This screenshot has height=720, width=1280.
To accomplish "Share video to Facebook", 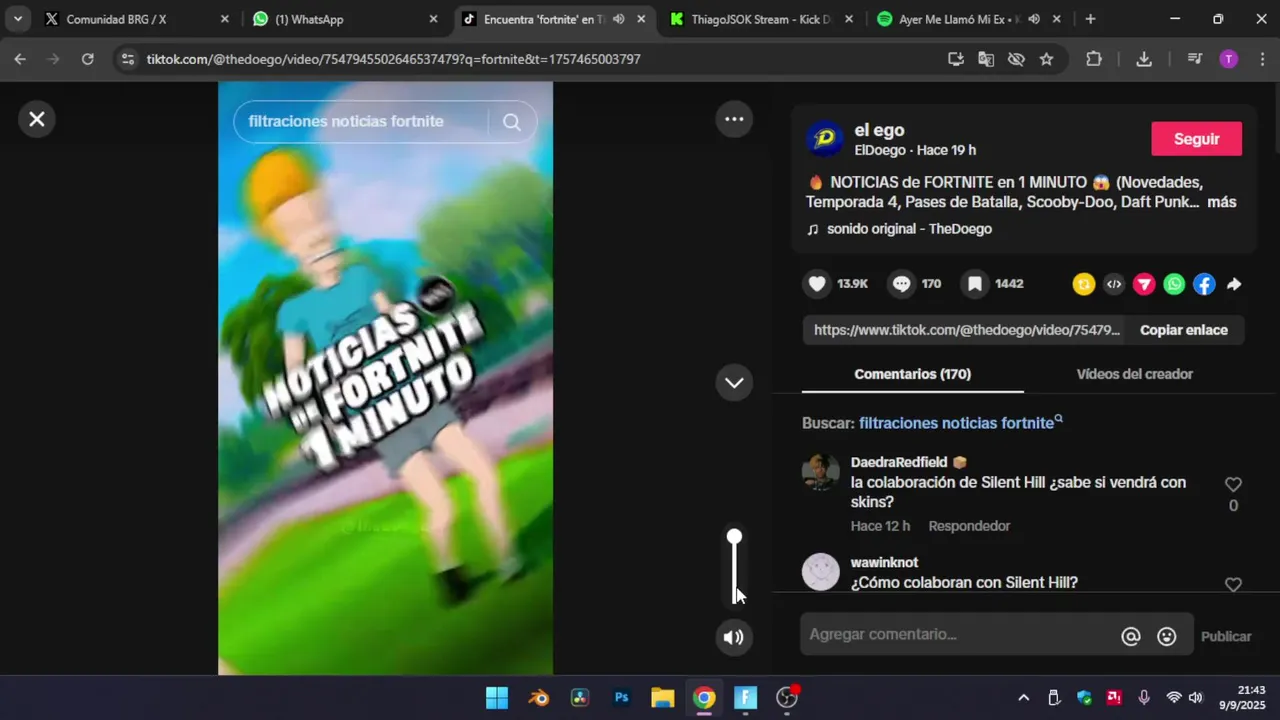I will point(1204,284).
